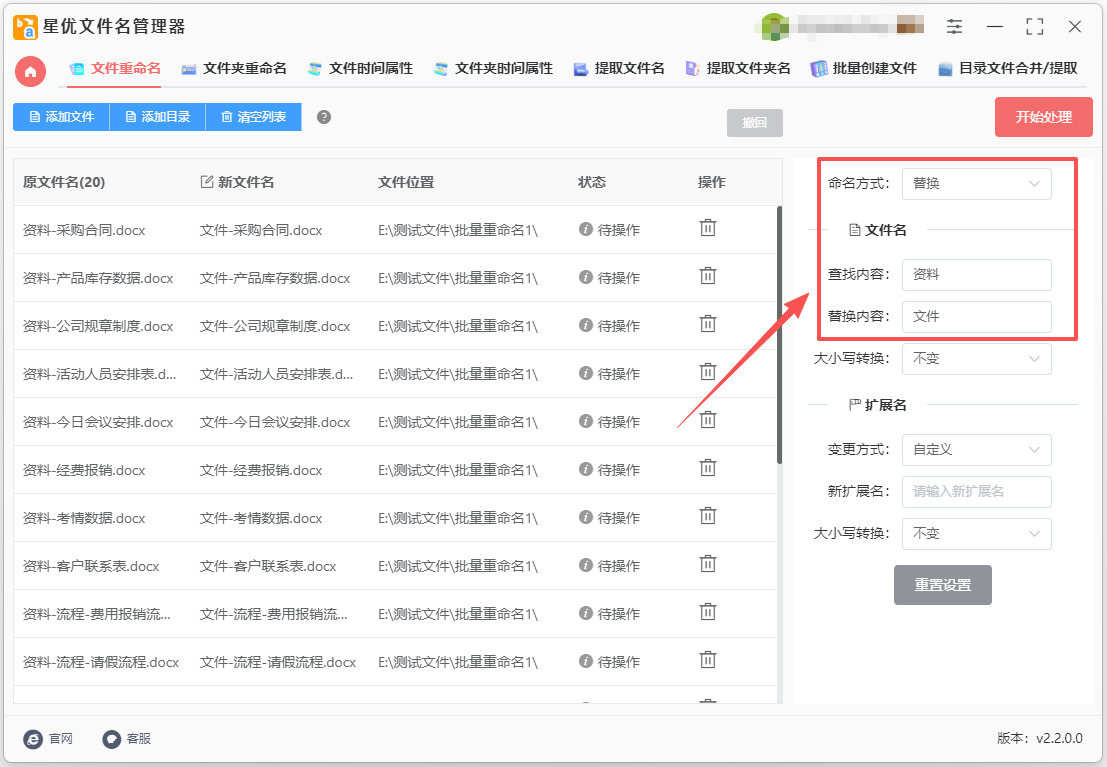Image resolution: width=1107 pixels, height=767 pixels.
Task: Open 客服 chat support icon
Action: click(x=112, y=739)
